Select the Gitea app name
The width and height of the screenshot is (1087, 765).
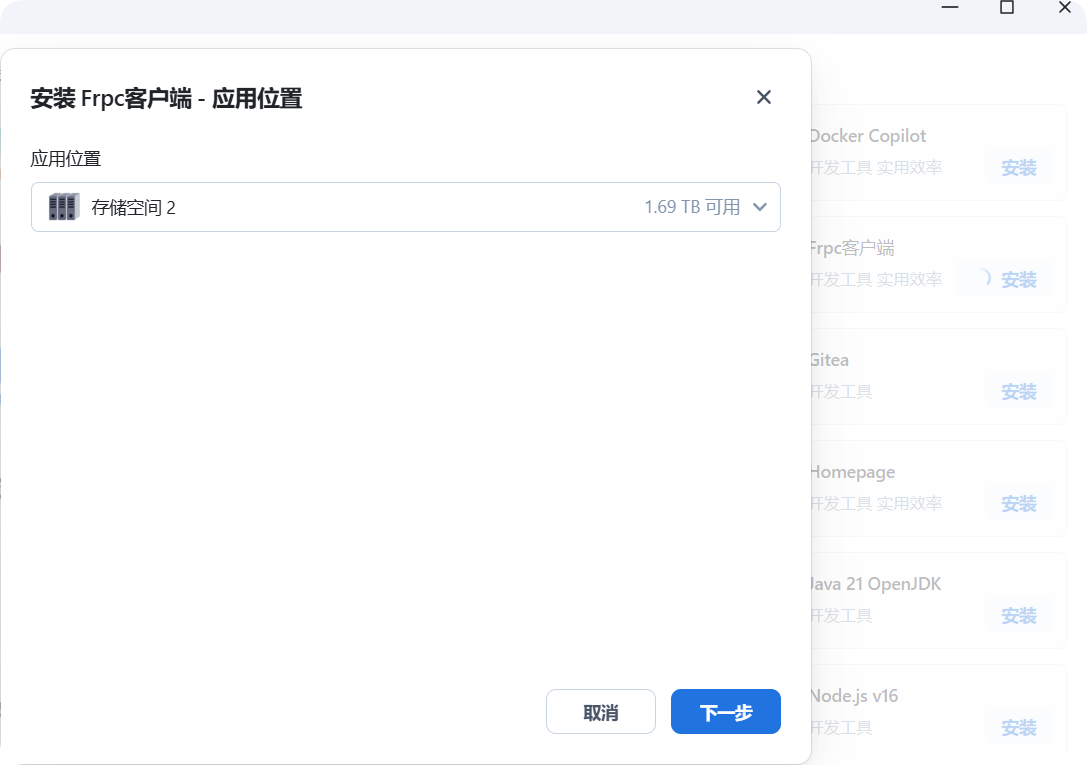point(829,360)
